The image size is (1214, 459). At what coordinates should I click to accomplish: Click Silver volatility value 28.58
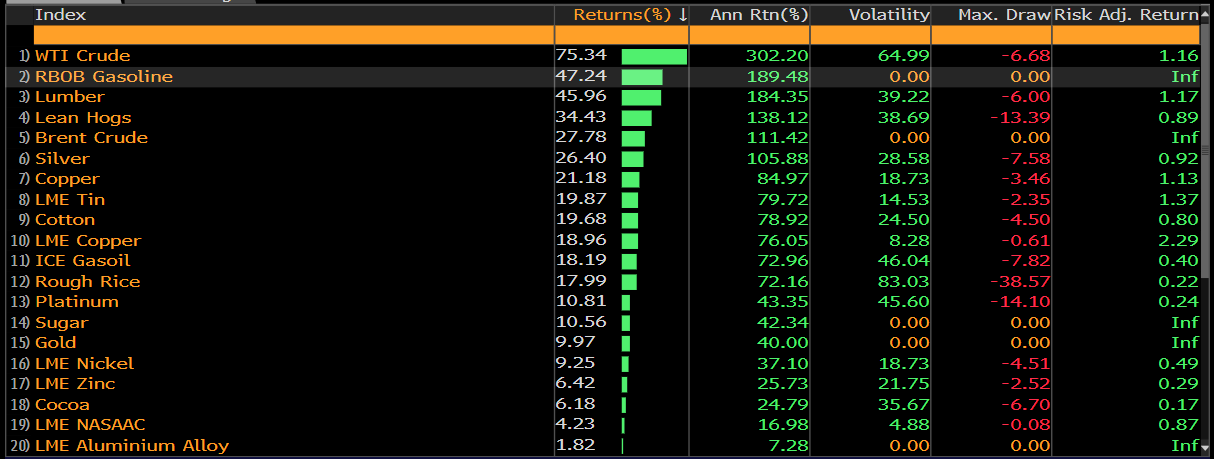(x=905, y=159)
